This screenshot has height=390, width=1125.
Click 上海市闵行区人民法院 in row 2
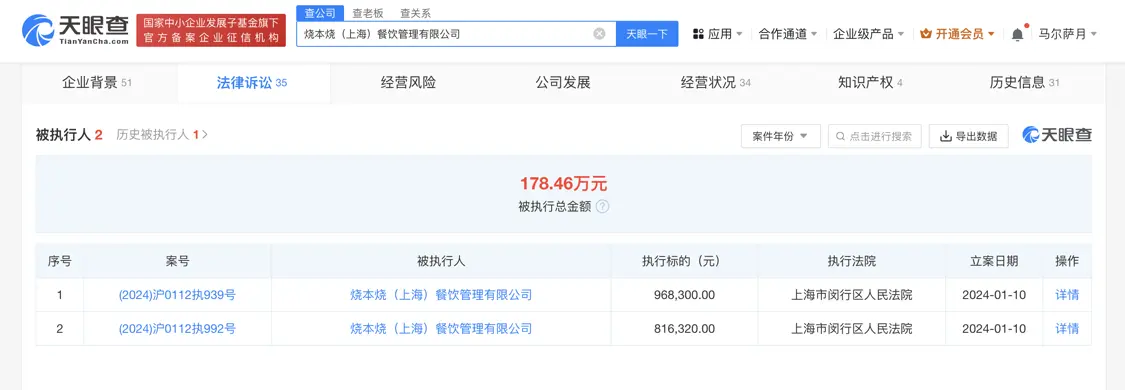[852, 328]
